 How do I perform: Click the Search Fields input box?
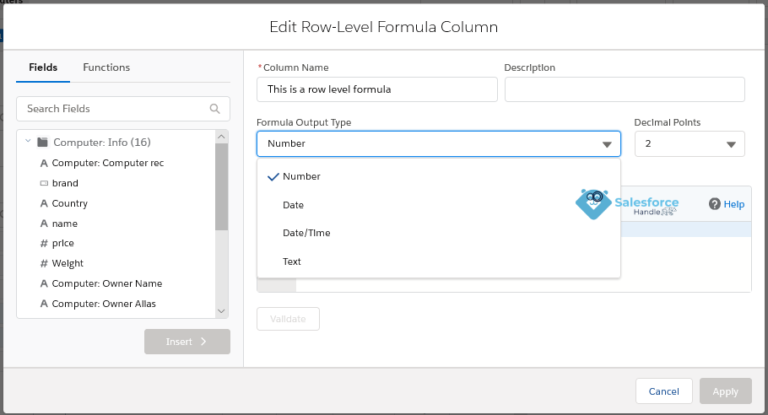pos(123,109)
